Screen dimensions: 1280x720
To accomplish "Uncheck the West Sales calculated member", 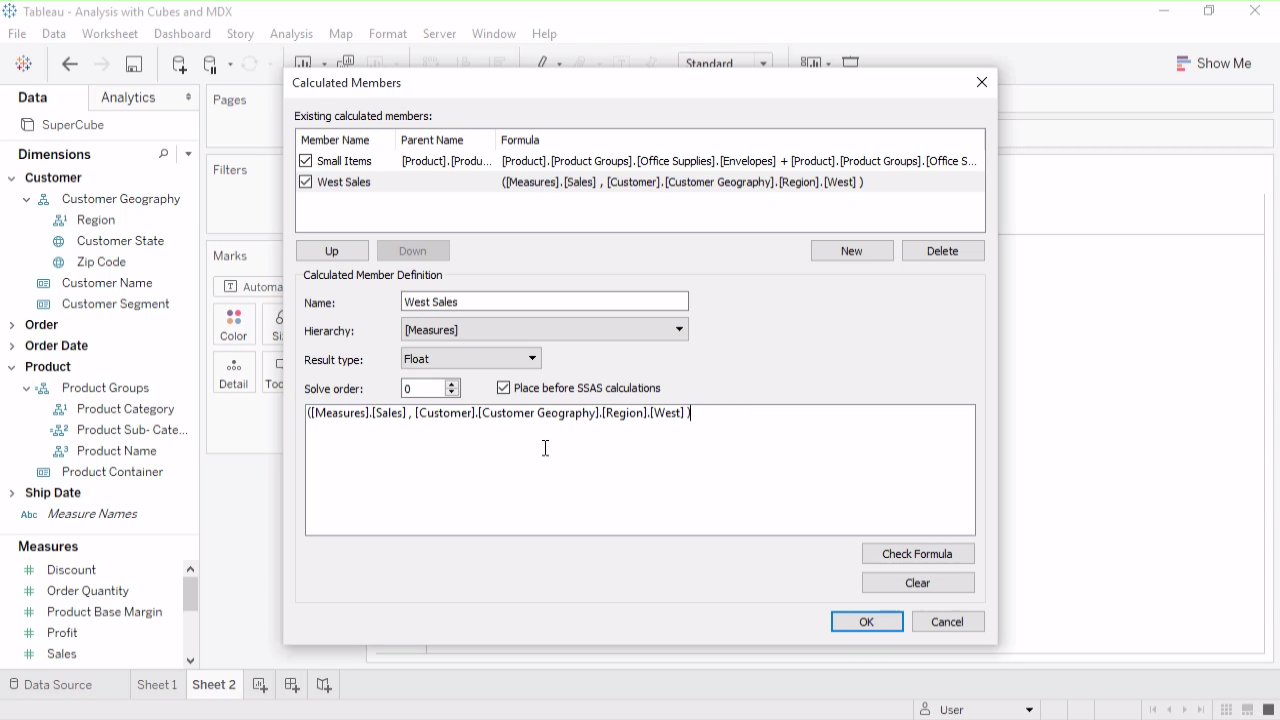I will [x=306, y=182].
